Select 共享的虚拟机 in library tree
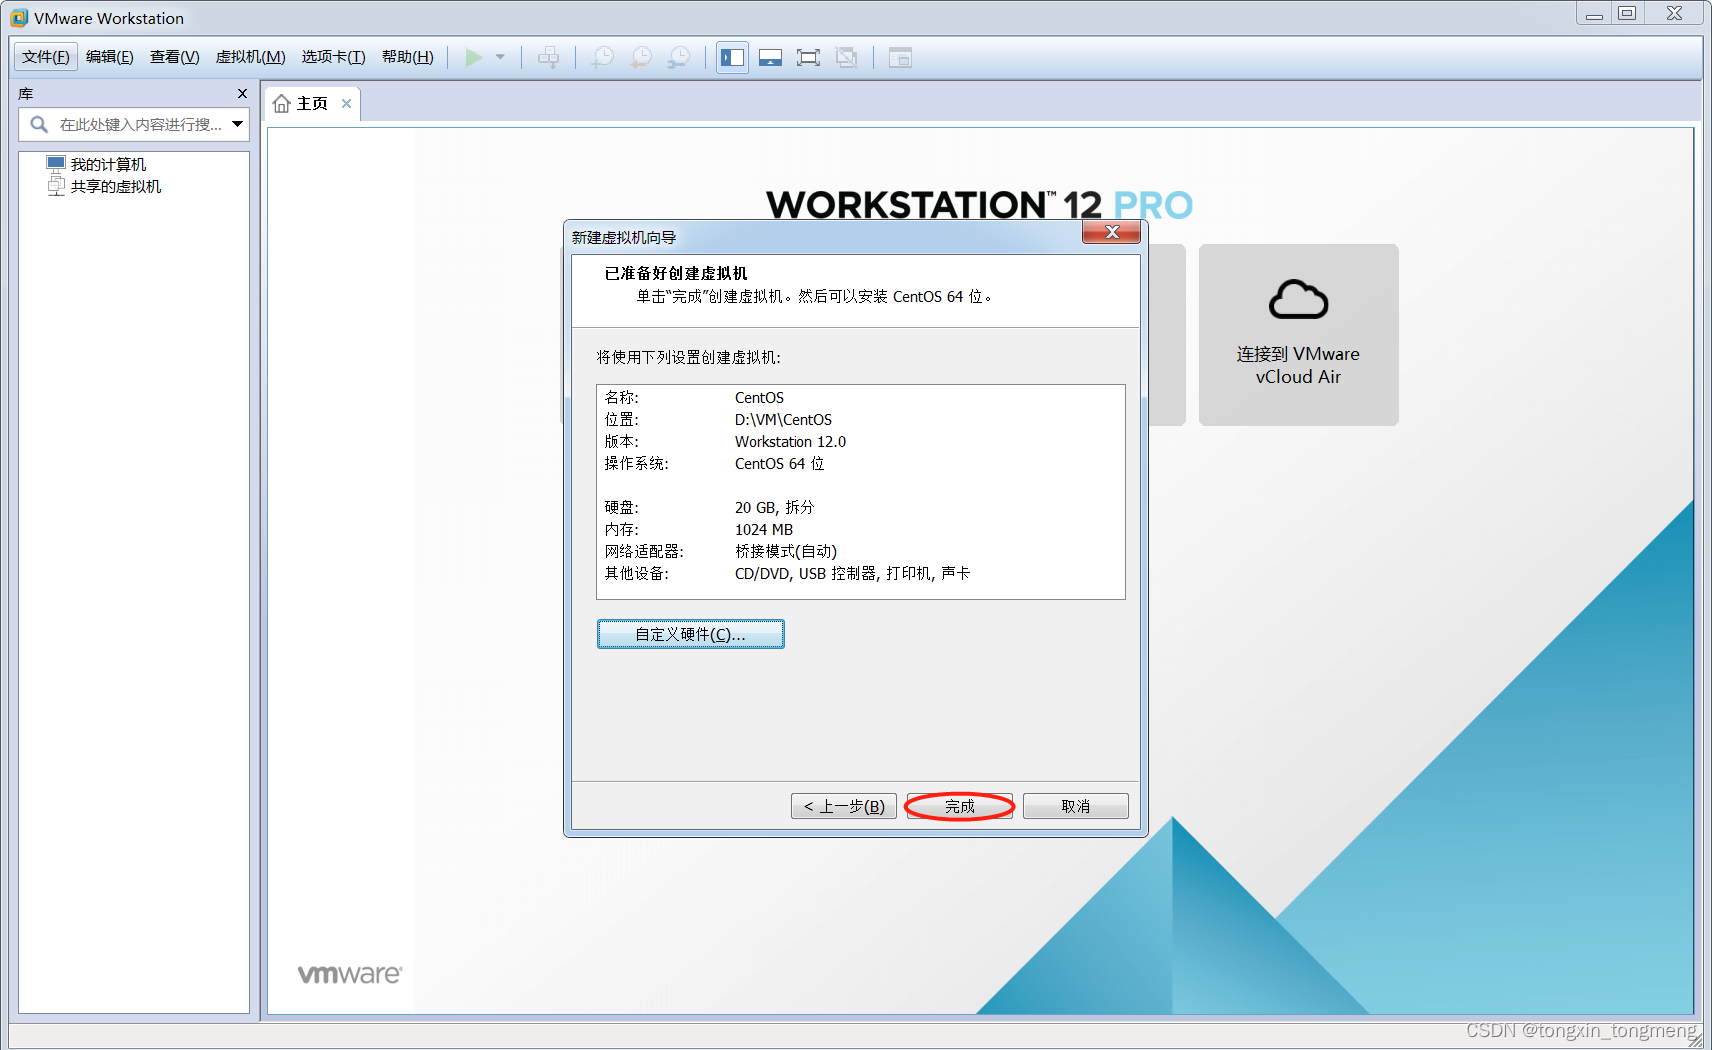1712x1050 pixels. pos(116,187)
